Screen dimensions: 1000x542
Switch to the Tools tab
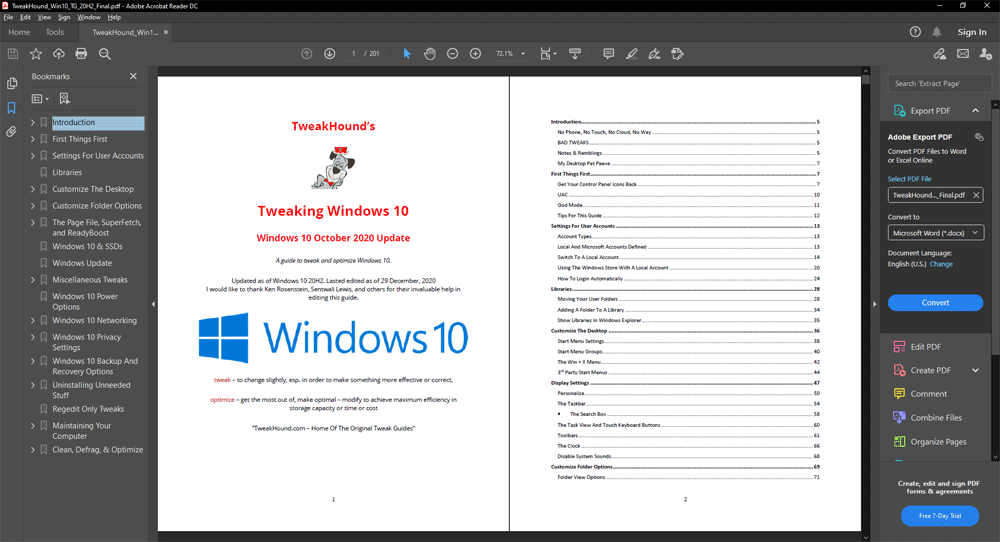(55, 32)
